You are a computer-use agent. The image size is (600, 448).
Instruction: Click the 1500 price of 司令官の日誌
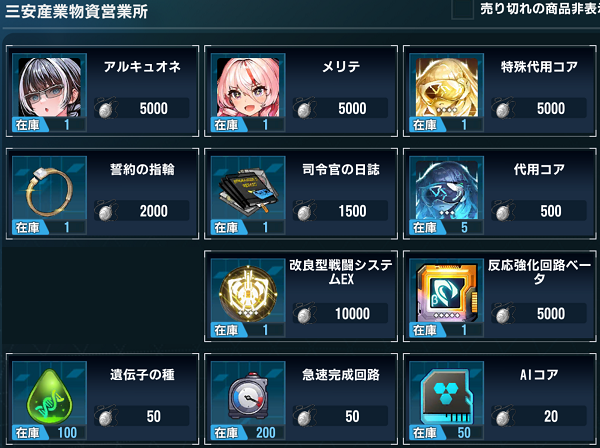click(352, 211)
